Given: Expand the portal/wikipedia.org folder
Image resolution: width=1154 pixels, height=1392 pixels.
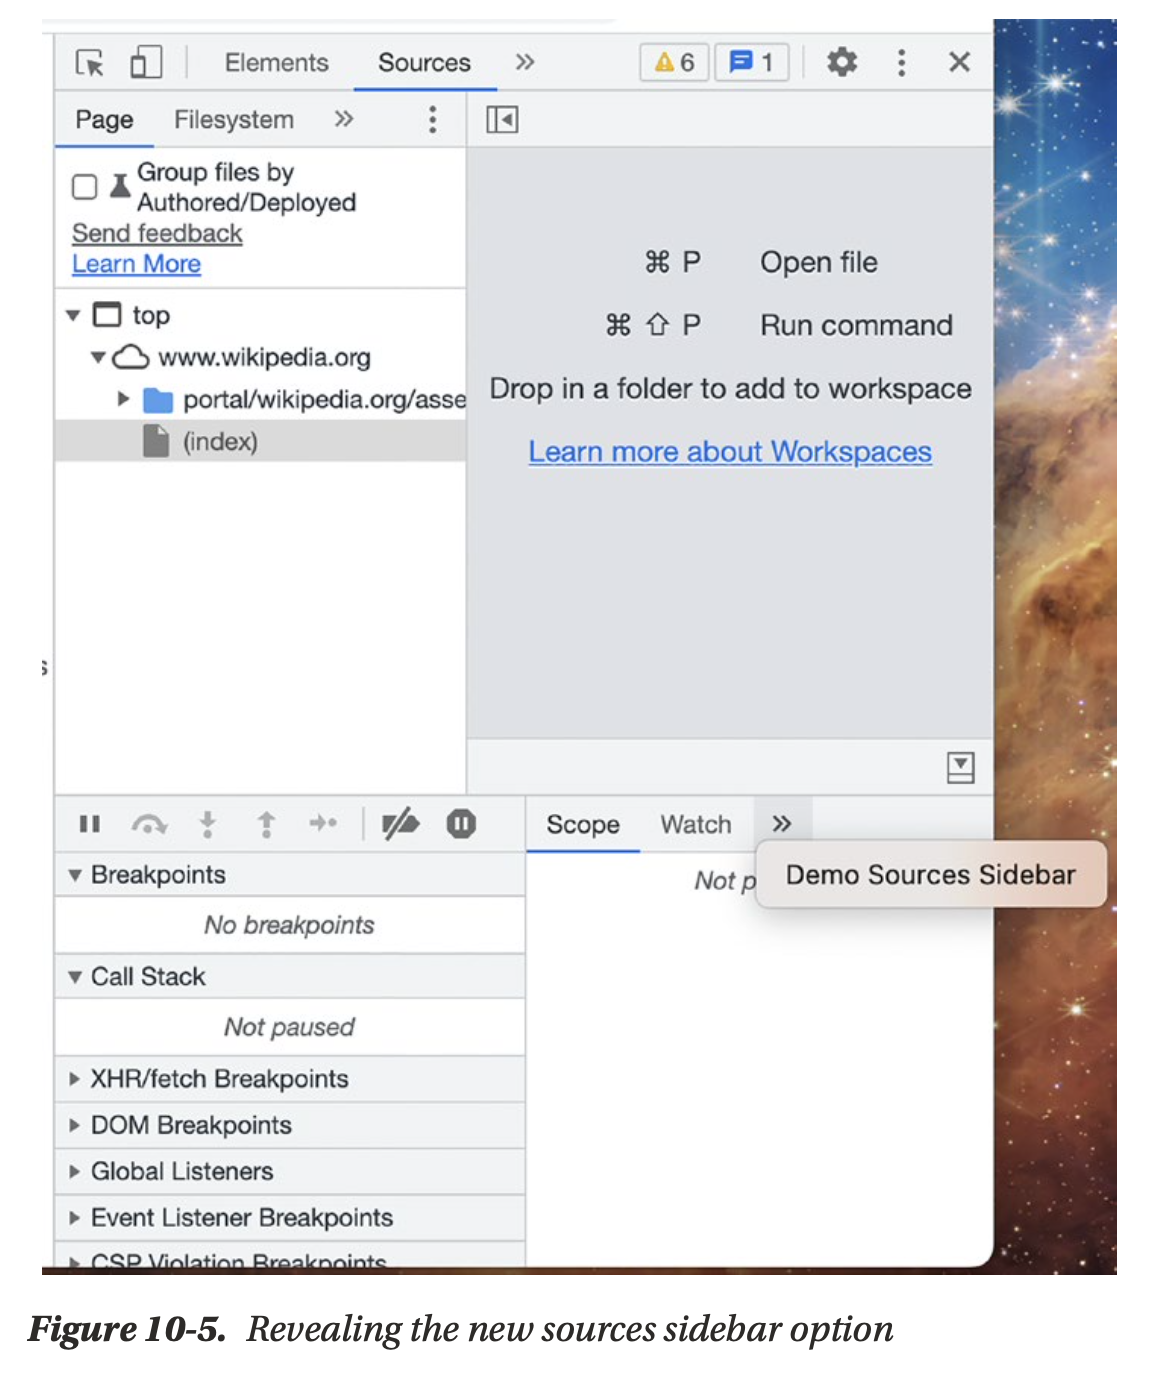Looking at the screenshot, I should coord(123,399).
